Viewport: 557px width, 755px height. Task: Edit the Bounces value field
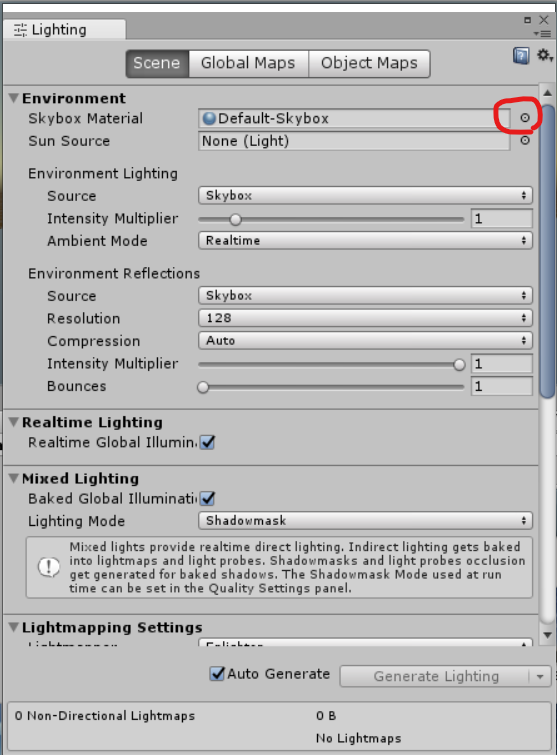point(502,386)
